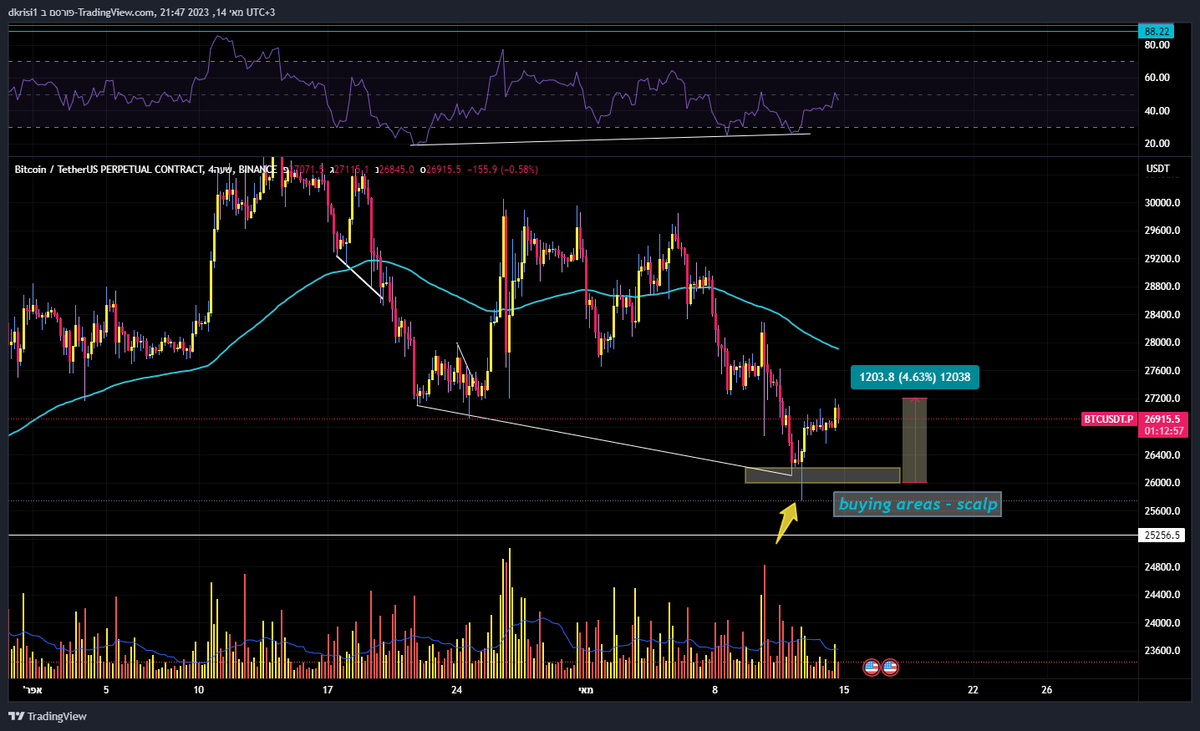Screen dimensions: 1200x731
Task: Click the 80.00 level on RSI scale
Action: [1158, 45]
